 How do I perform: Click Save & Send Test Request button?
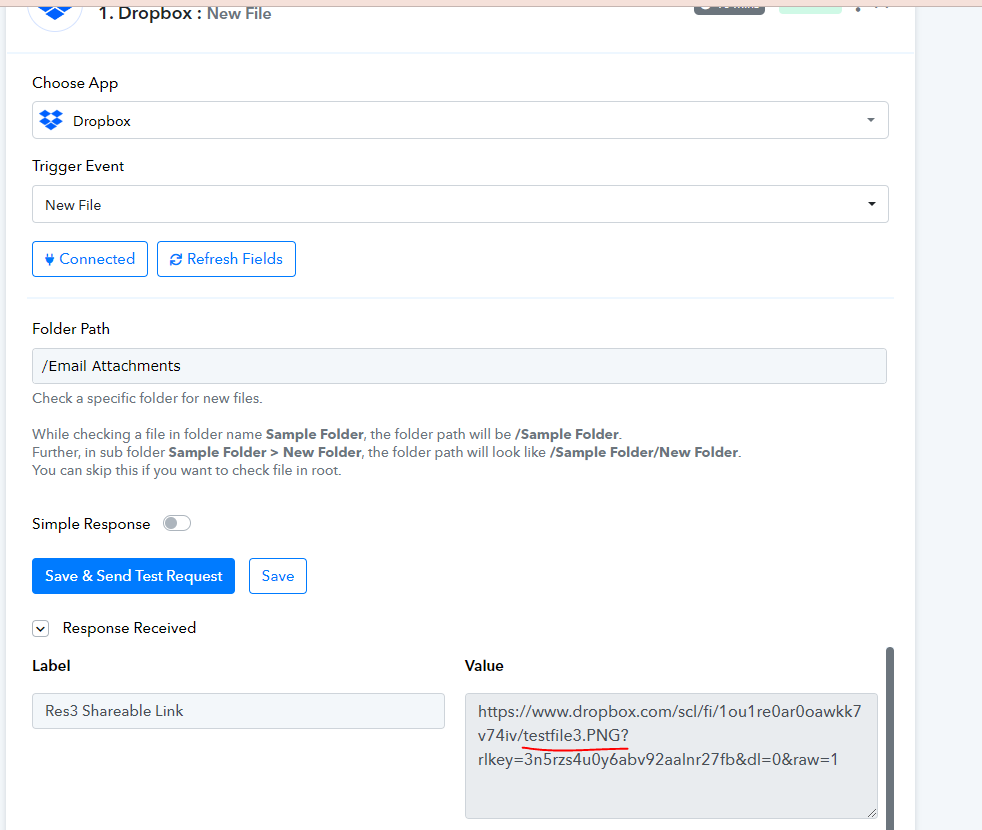pyautogui.click(x=133, y=576)
